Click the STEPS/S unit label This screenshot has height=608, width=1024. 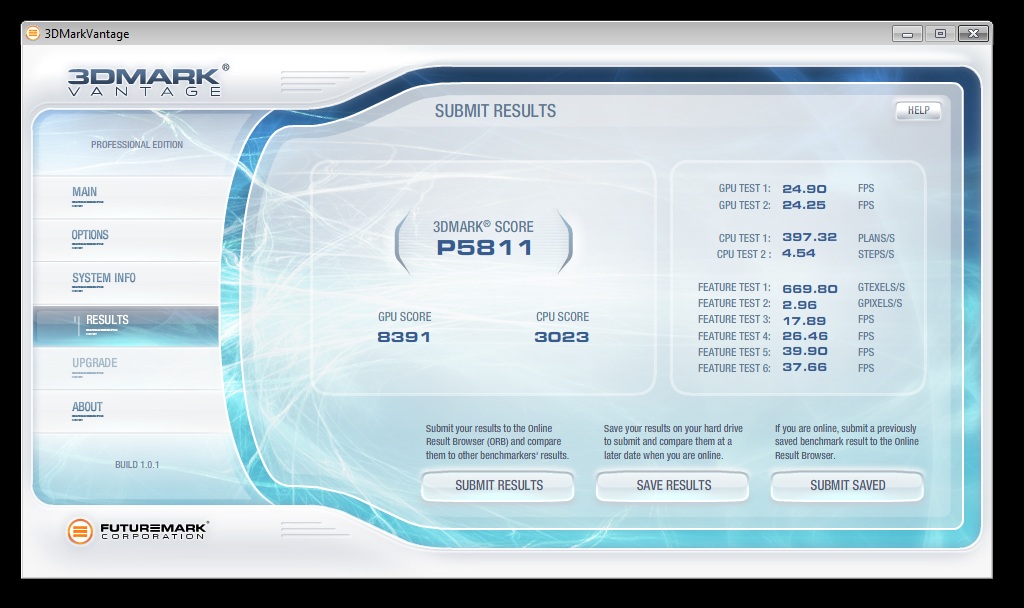click(876, 254)
